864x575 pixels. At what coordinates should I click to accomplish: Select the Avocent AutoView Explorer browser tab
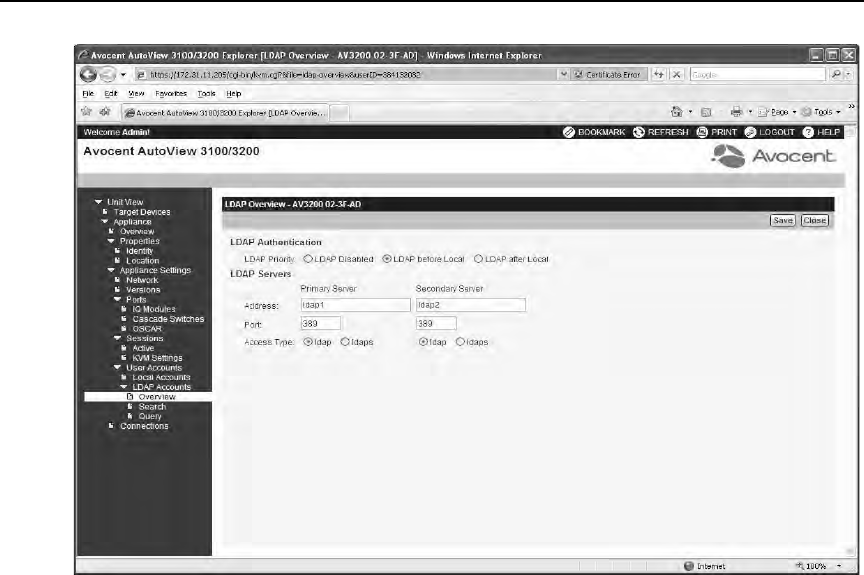[225, 113]
